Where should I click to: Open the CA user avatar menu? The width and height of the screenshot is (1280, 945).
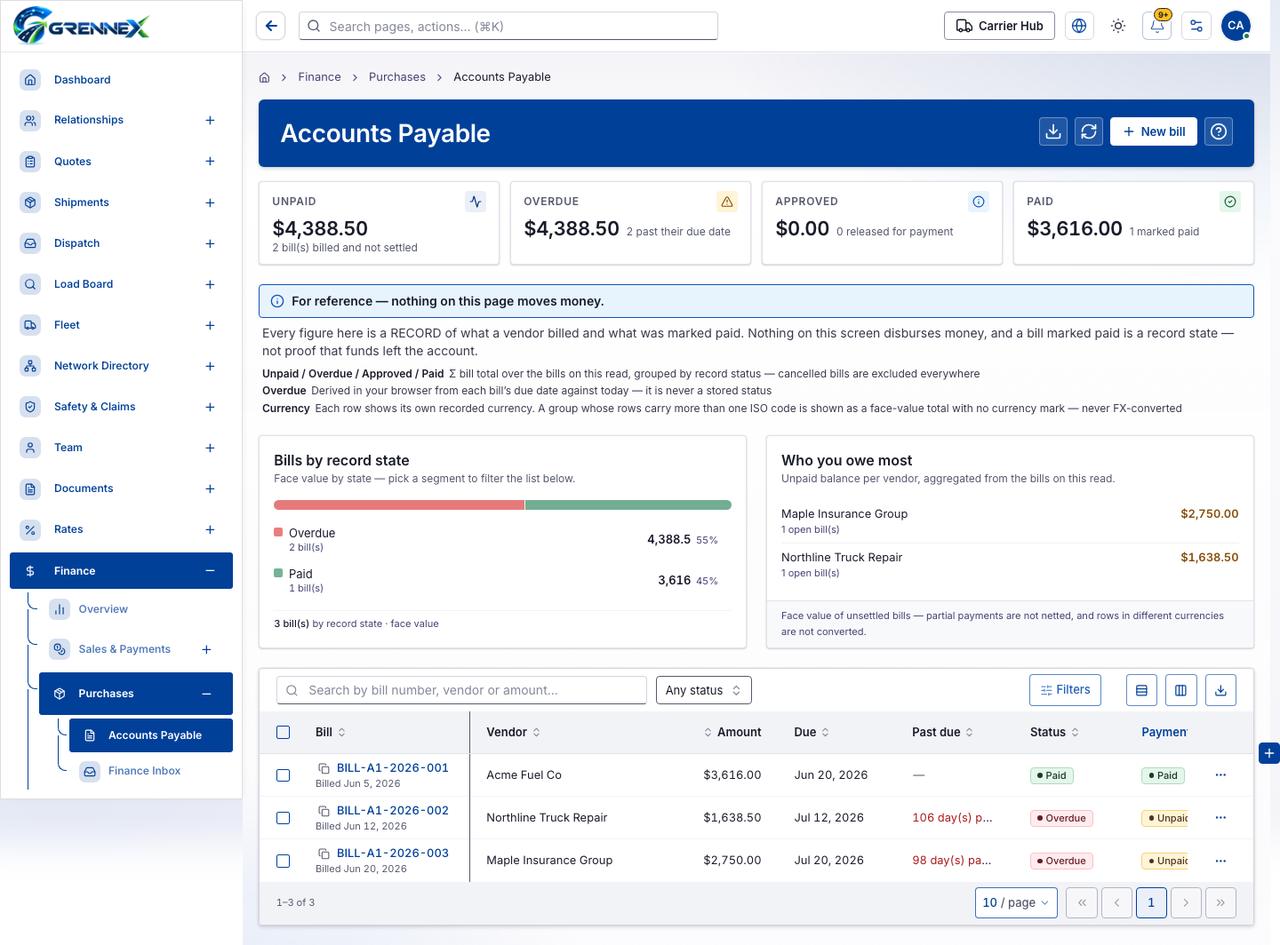point(1236,26)
